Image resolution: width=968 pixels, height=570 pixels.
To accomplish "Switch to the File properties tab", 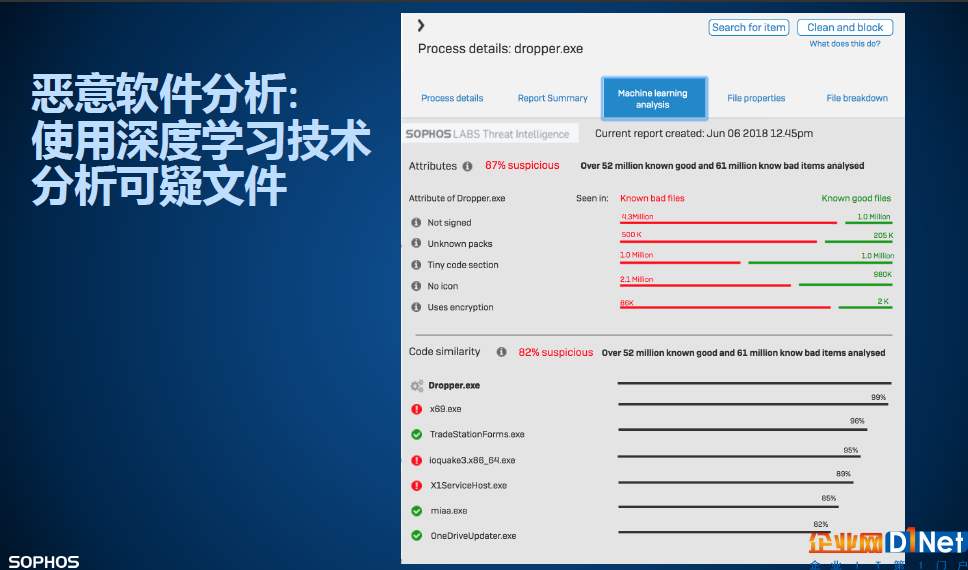I will pos(756,98).
